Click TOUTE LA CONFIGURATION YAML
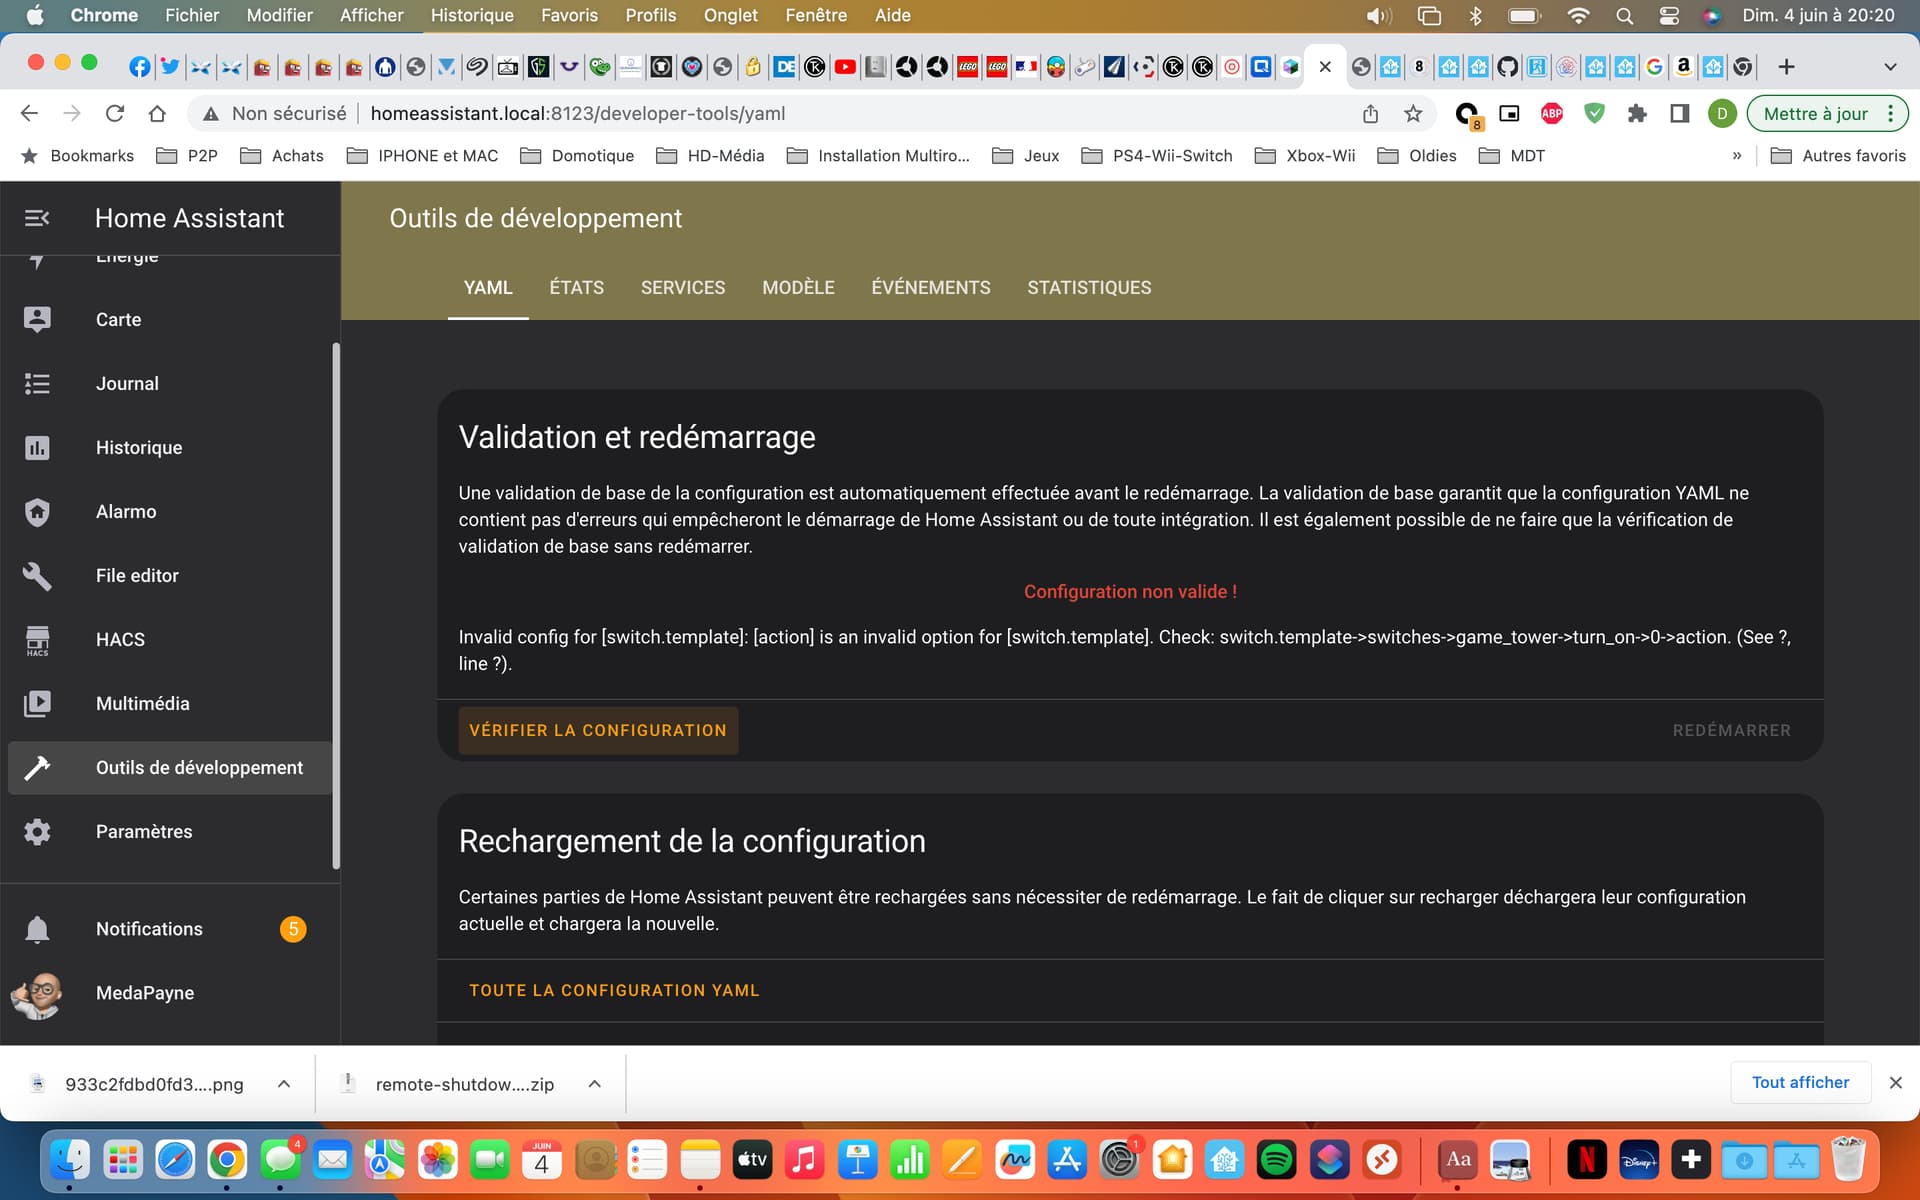The width and height of the screenshot is (1920, 1200). pos(614,991)
